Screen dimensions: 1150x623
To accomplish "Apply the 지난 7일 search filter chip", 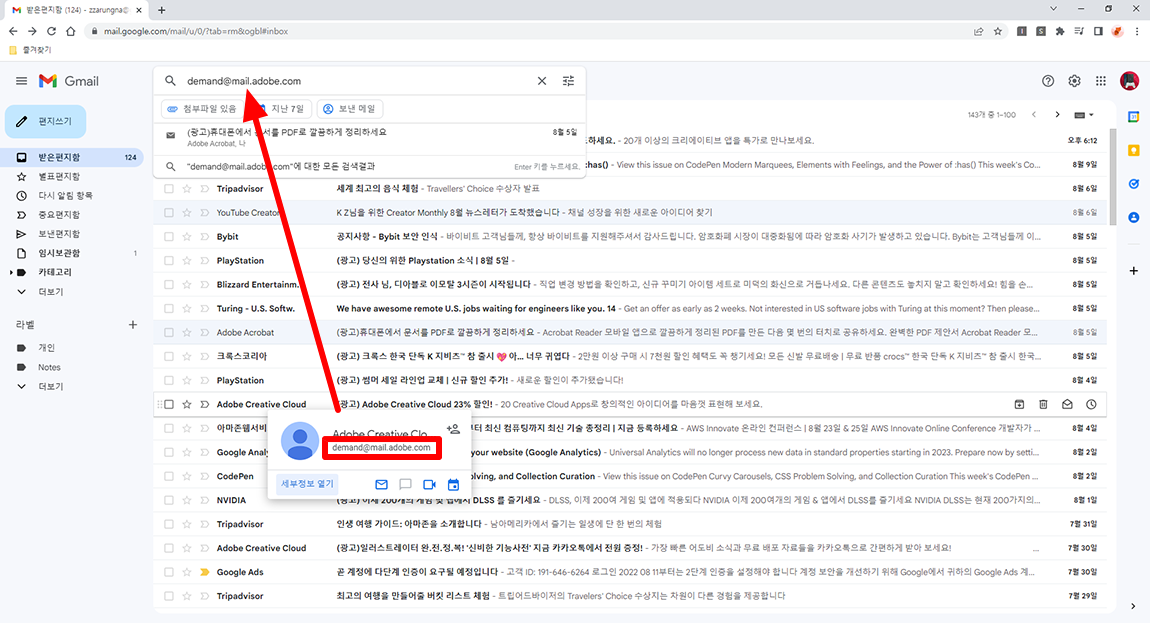I will point(280,109).
